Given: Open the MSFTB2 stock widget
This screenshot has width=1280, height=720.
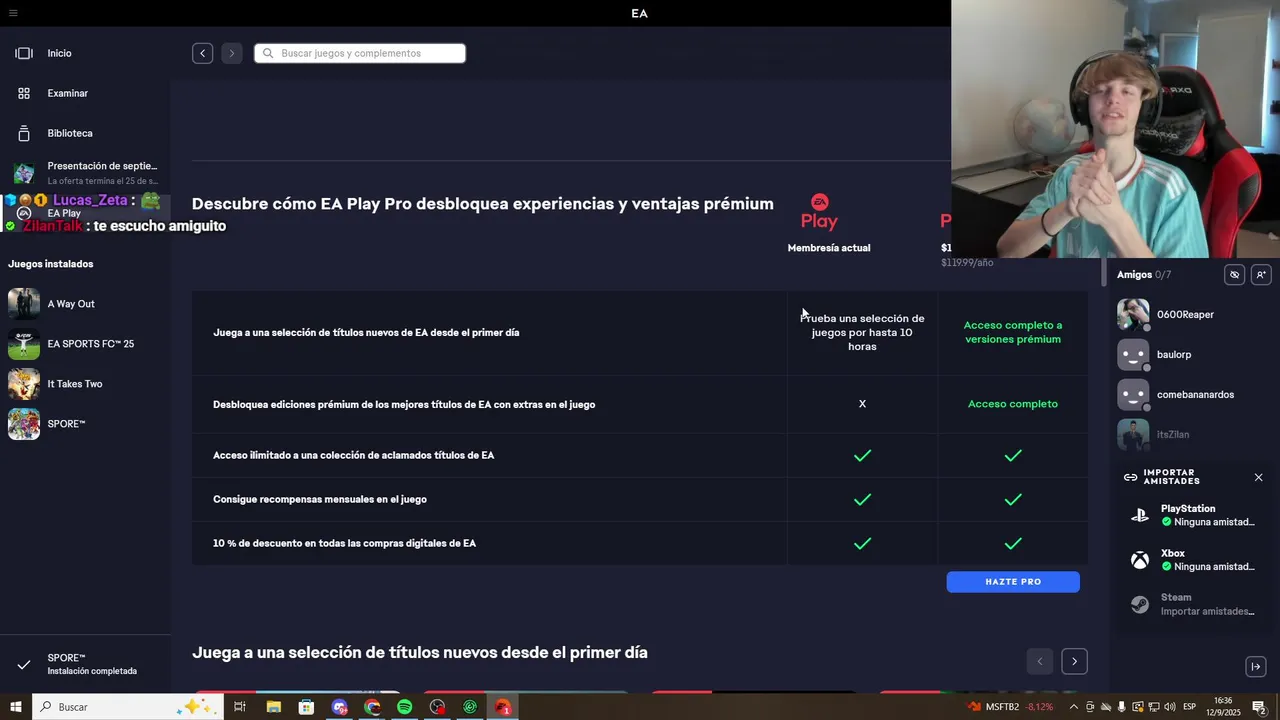Looking at the screenshot, I should pos(1010,707).
